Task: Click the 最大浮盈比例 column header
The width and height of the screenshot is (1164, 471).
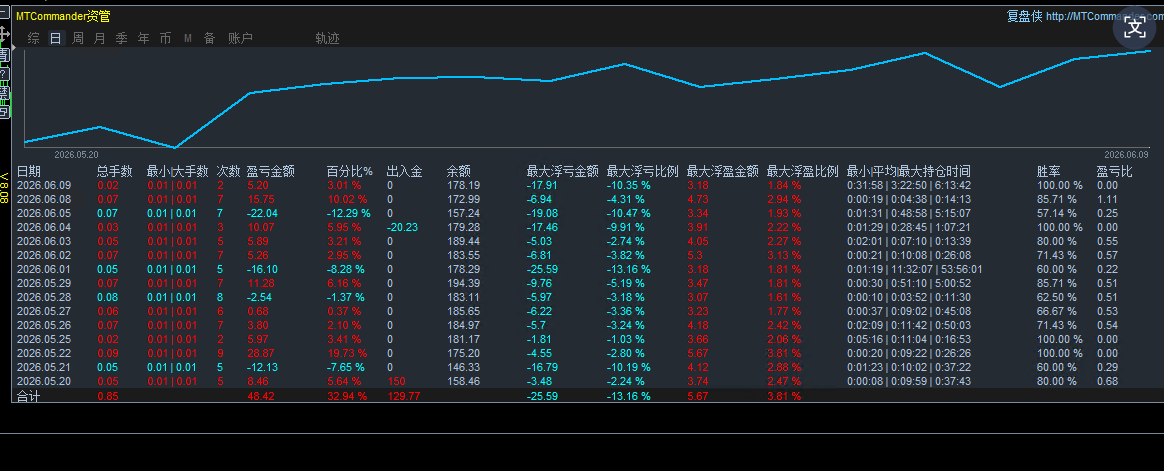Action: (x=803, y=172)
